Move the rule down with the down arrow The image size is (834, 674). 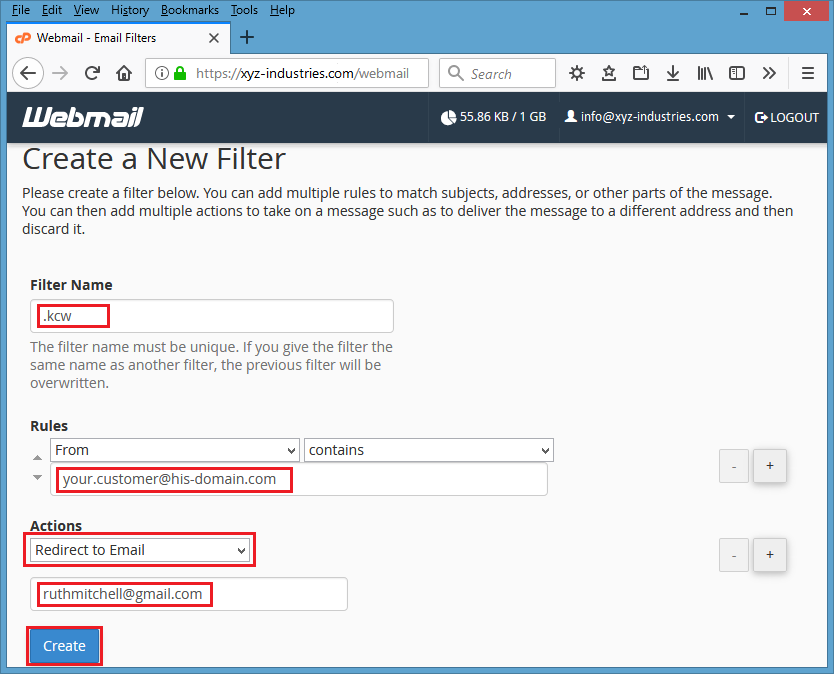pos(37,477)
